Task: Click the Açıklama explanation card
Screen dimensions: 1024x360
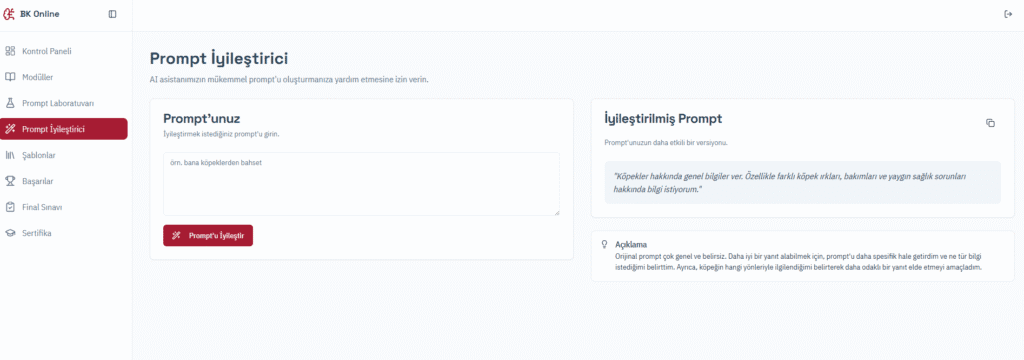Action: pyautogui.click(x=803, y=256)
